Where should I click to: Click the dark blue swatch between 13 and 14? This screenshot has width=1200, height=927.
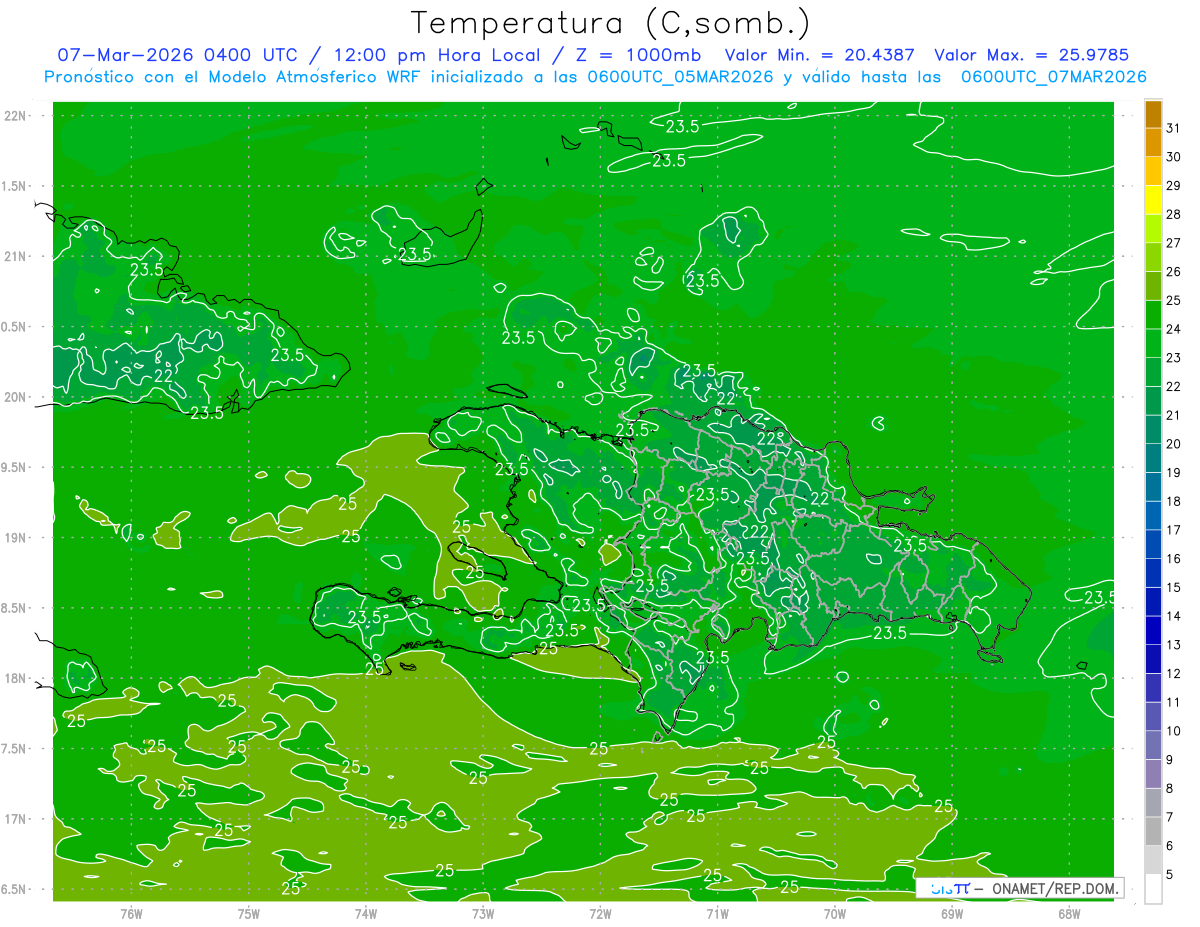[1153, 630]
